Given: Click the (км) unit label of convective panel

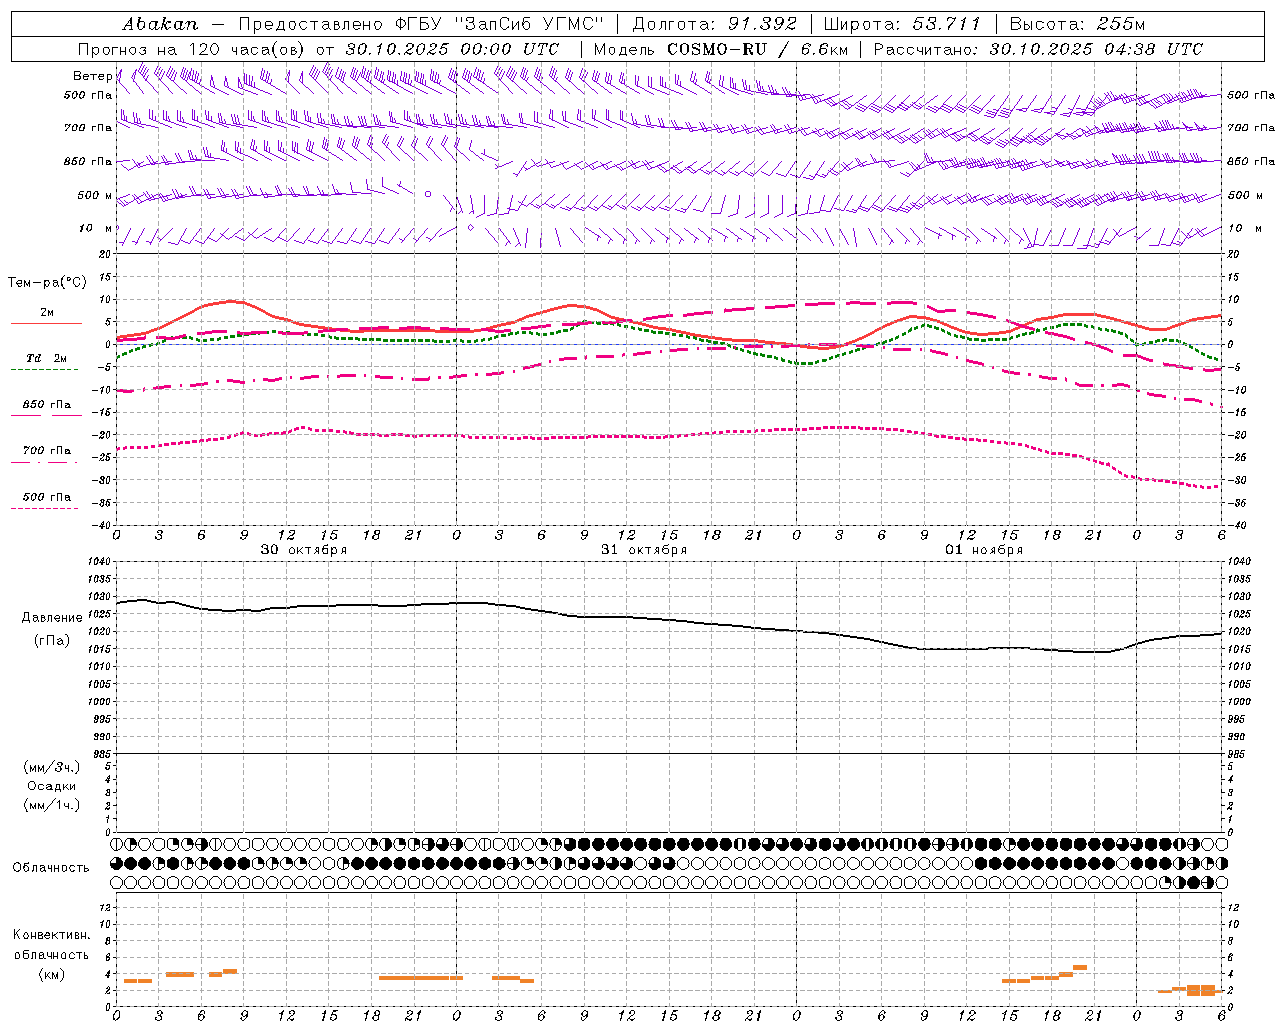Looking at the screenshot, I should point(51,973).
